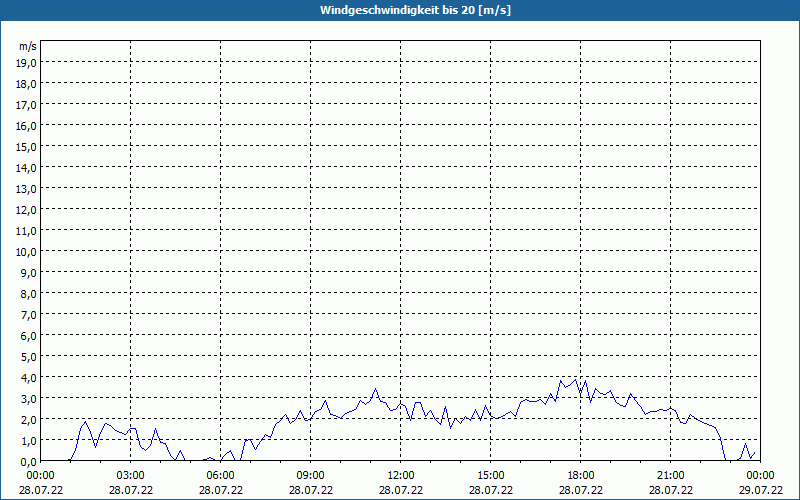Click the 18:00 time axis label

[580, 475]
